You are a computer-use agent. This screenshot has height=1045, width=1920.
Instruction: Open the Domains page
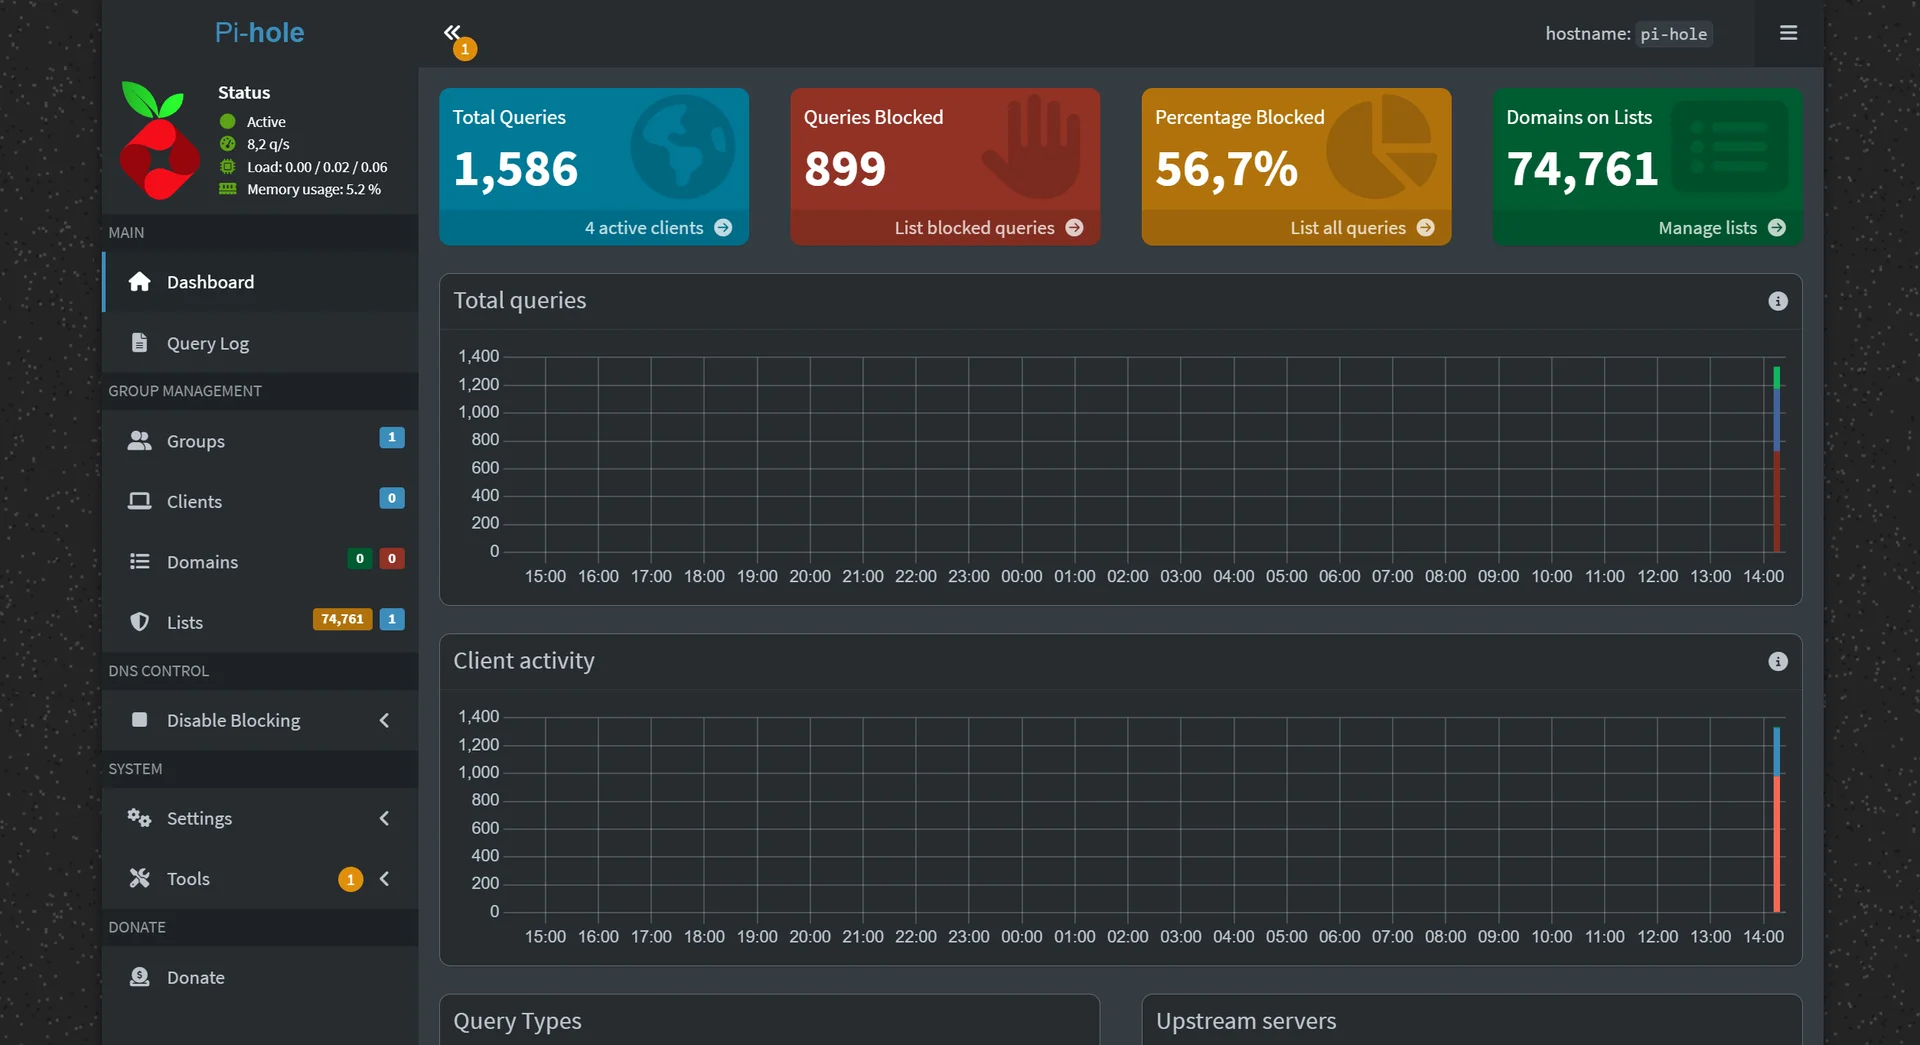tap(260, 562)
